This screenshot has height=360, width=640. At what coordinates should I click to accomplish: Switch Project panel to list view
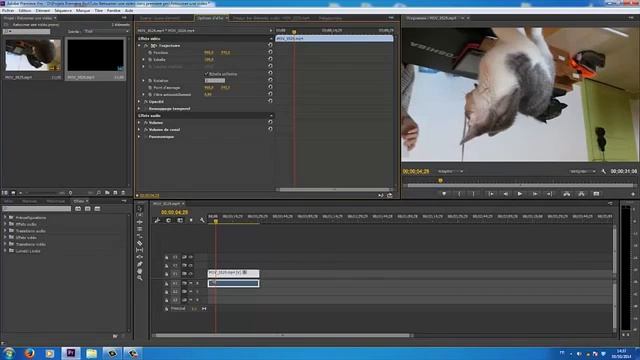click(x=5, y=193)
